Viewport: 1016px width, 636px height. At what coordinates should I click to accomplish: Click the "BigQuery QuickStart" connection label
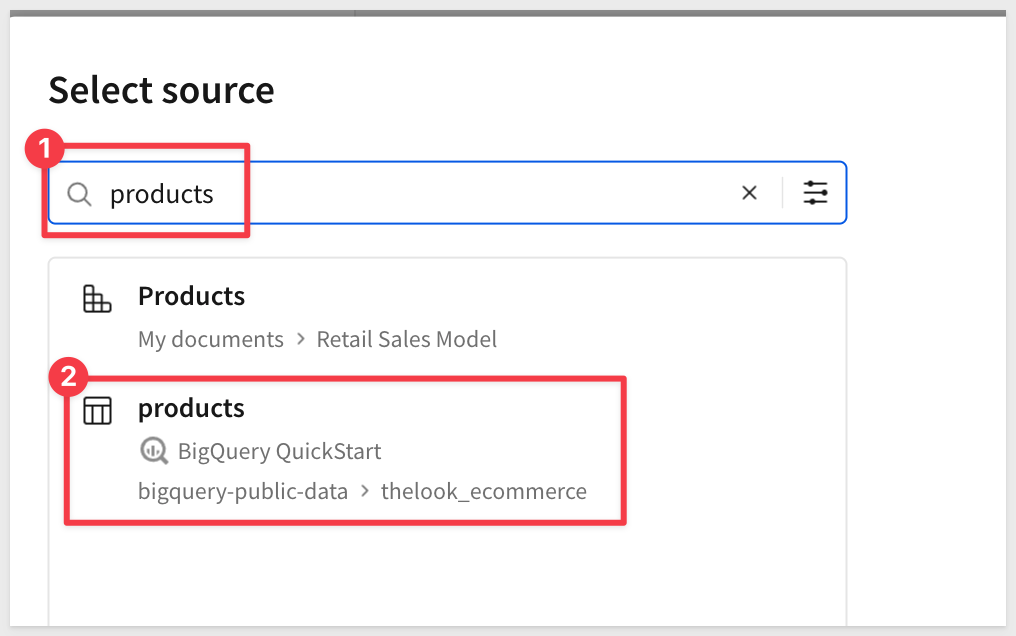[279, 451]
